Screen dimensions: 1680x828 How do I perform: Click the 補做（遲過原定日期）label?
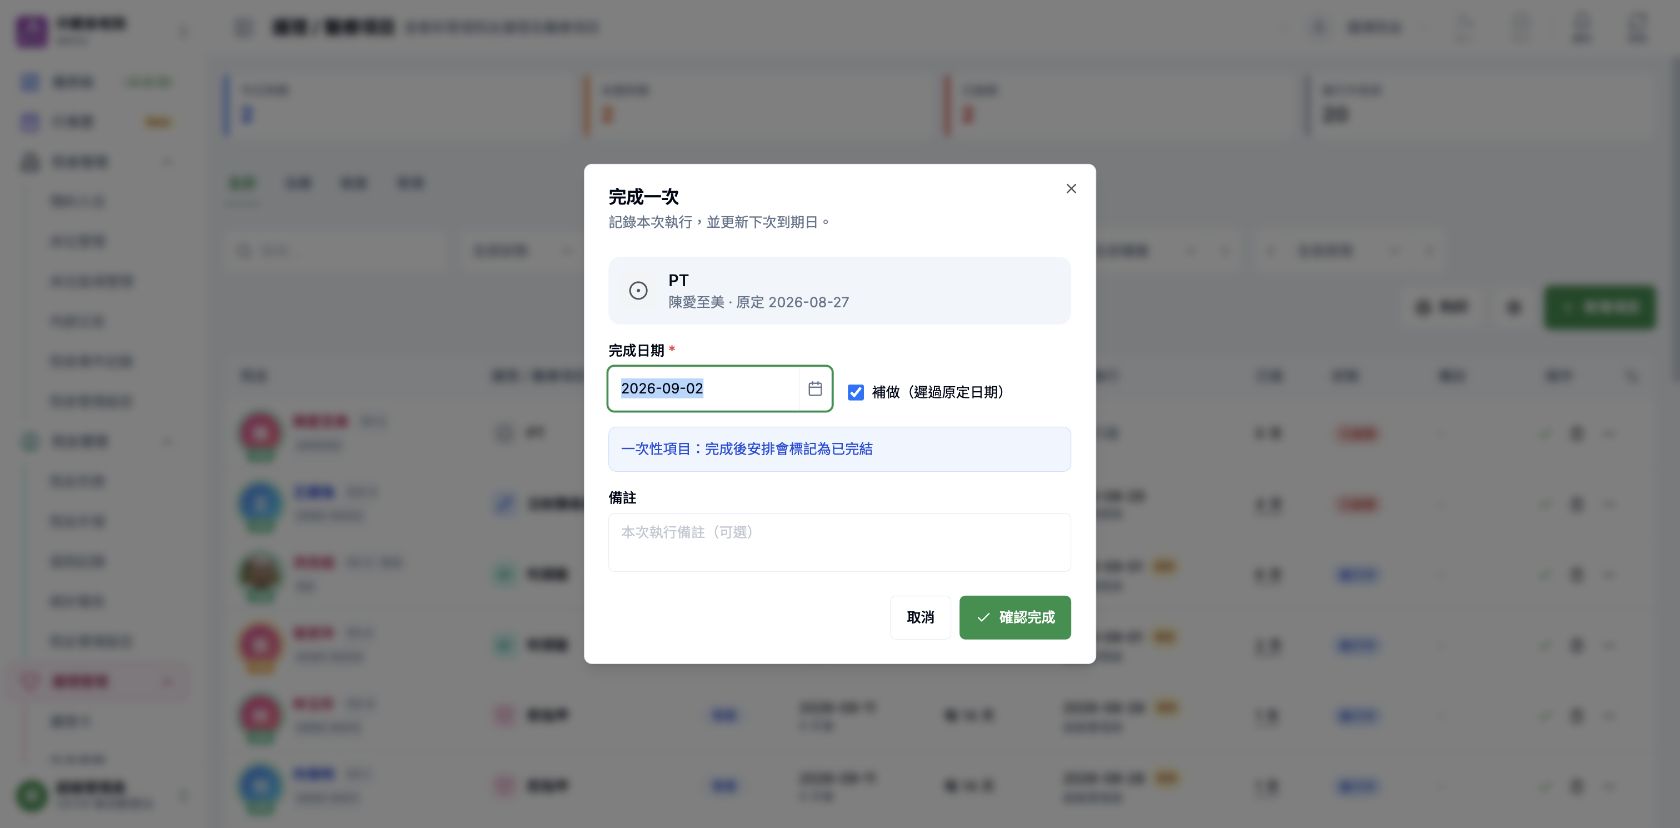click(x=938, y=392)
